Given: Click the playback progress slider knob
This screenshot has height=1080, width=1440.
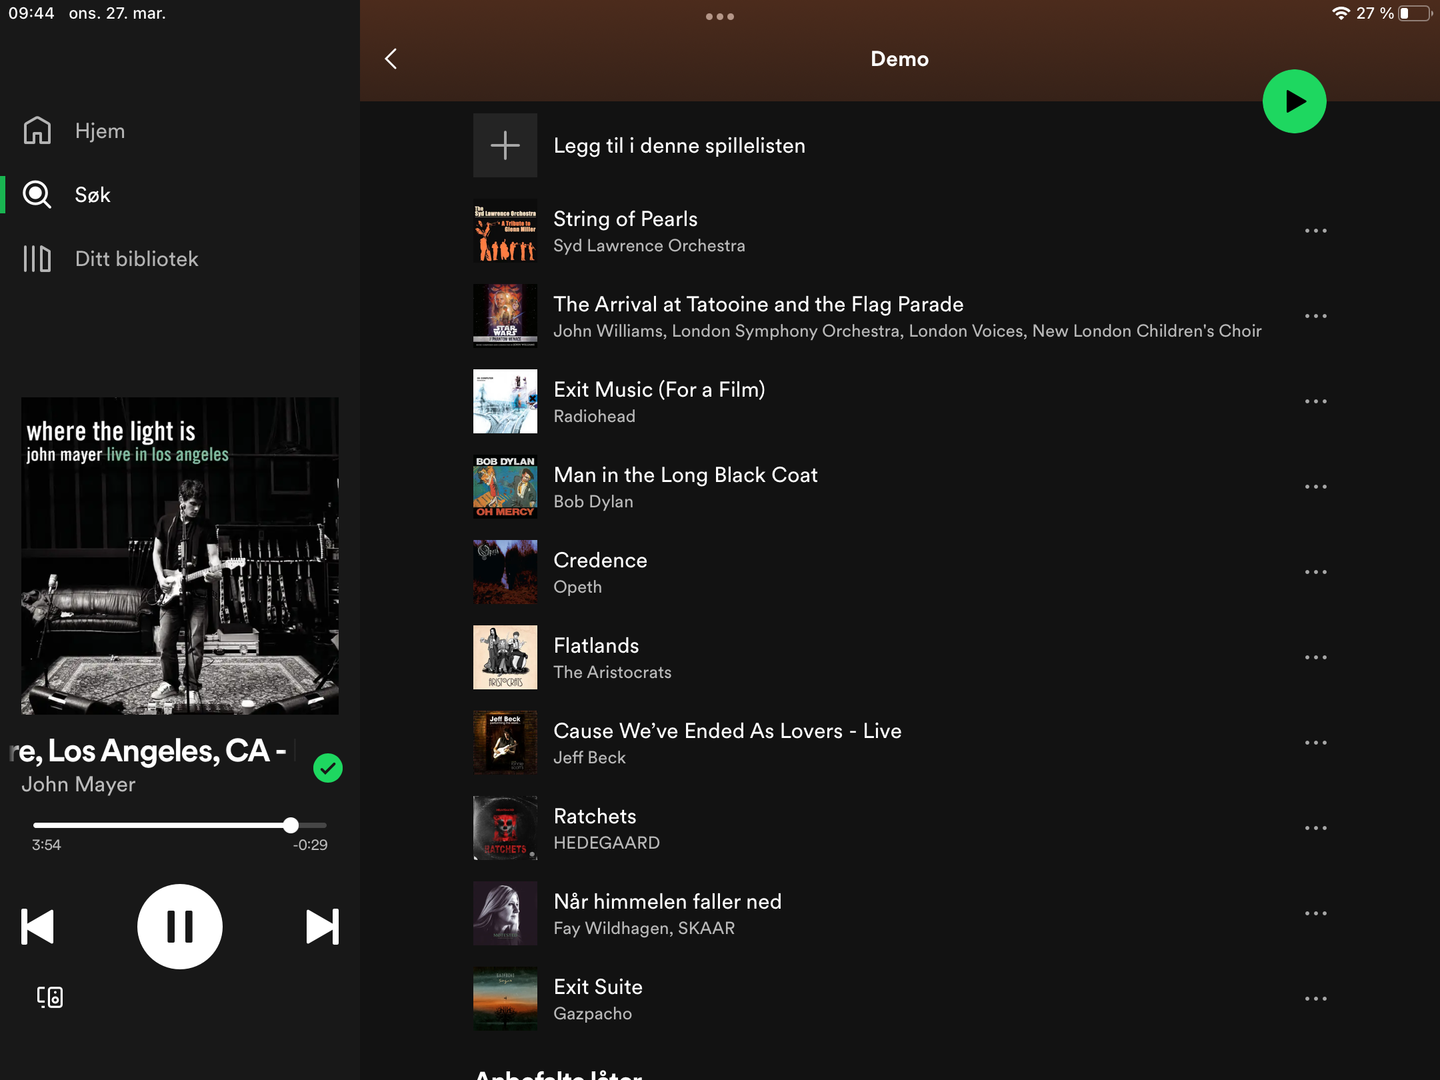Looking at the screenshot, I should 291,825.
